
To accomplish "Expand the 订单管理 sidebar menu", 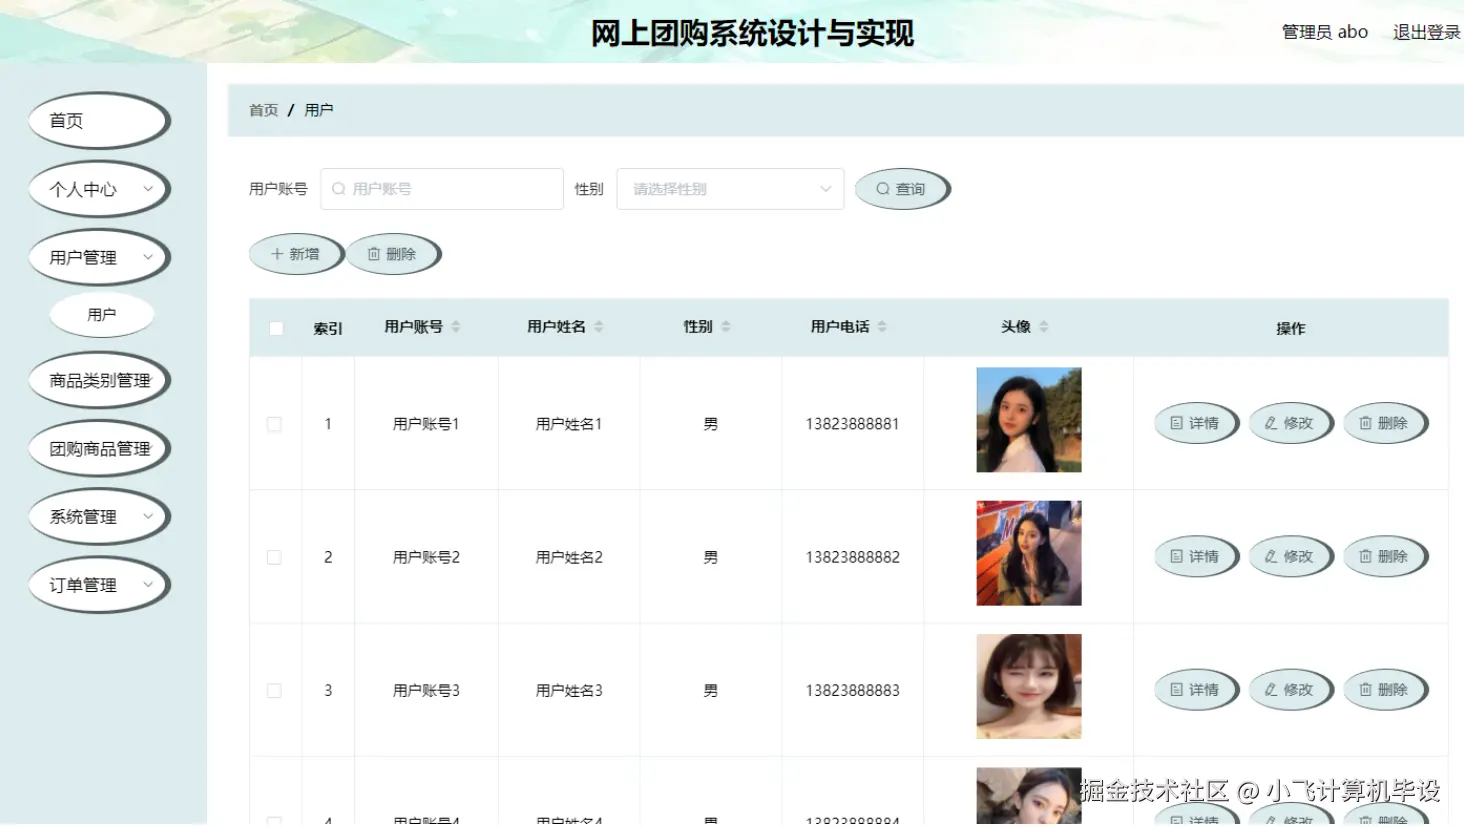I will [99, 584].
